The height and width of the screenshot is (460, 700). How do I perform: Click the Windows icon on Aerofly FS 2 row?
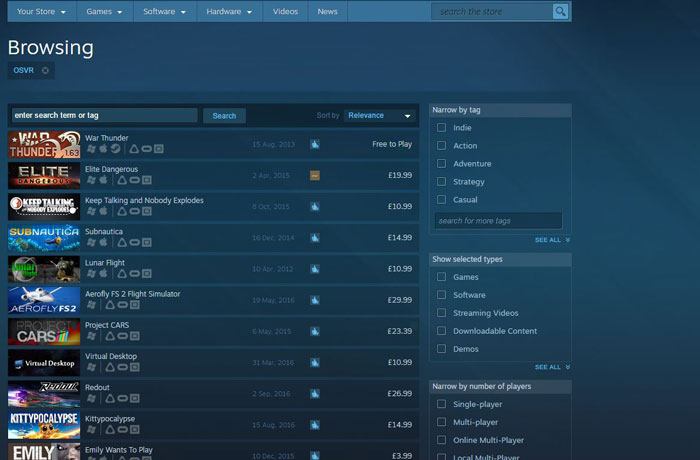pyautogui.click(x=91, y=305)
